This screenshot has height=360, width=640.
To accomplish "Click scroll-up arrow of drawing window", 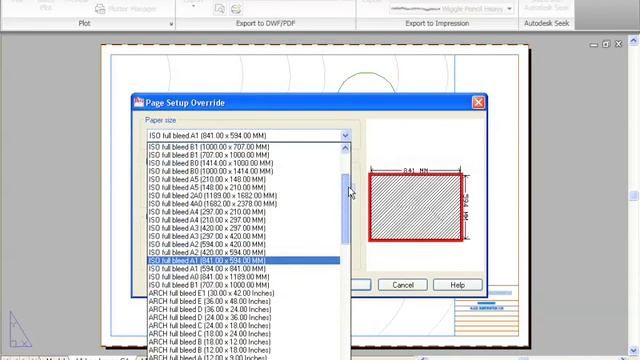I will pyautogui.click(x=633, y=40).
